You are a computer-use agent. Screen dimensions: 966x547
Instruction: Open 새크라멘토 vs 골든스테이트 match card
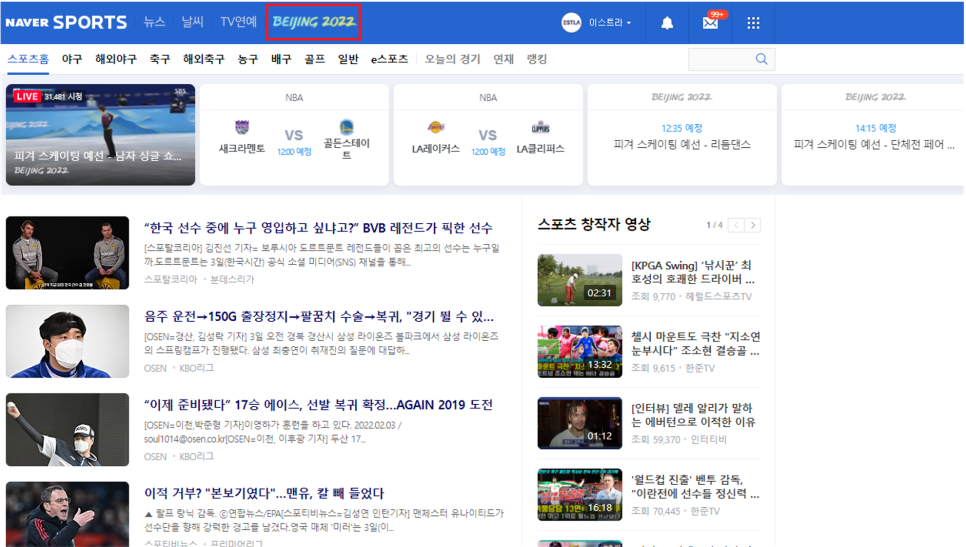tap(294, 135)
